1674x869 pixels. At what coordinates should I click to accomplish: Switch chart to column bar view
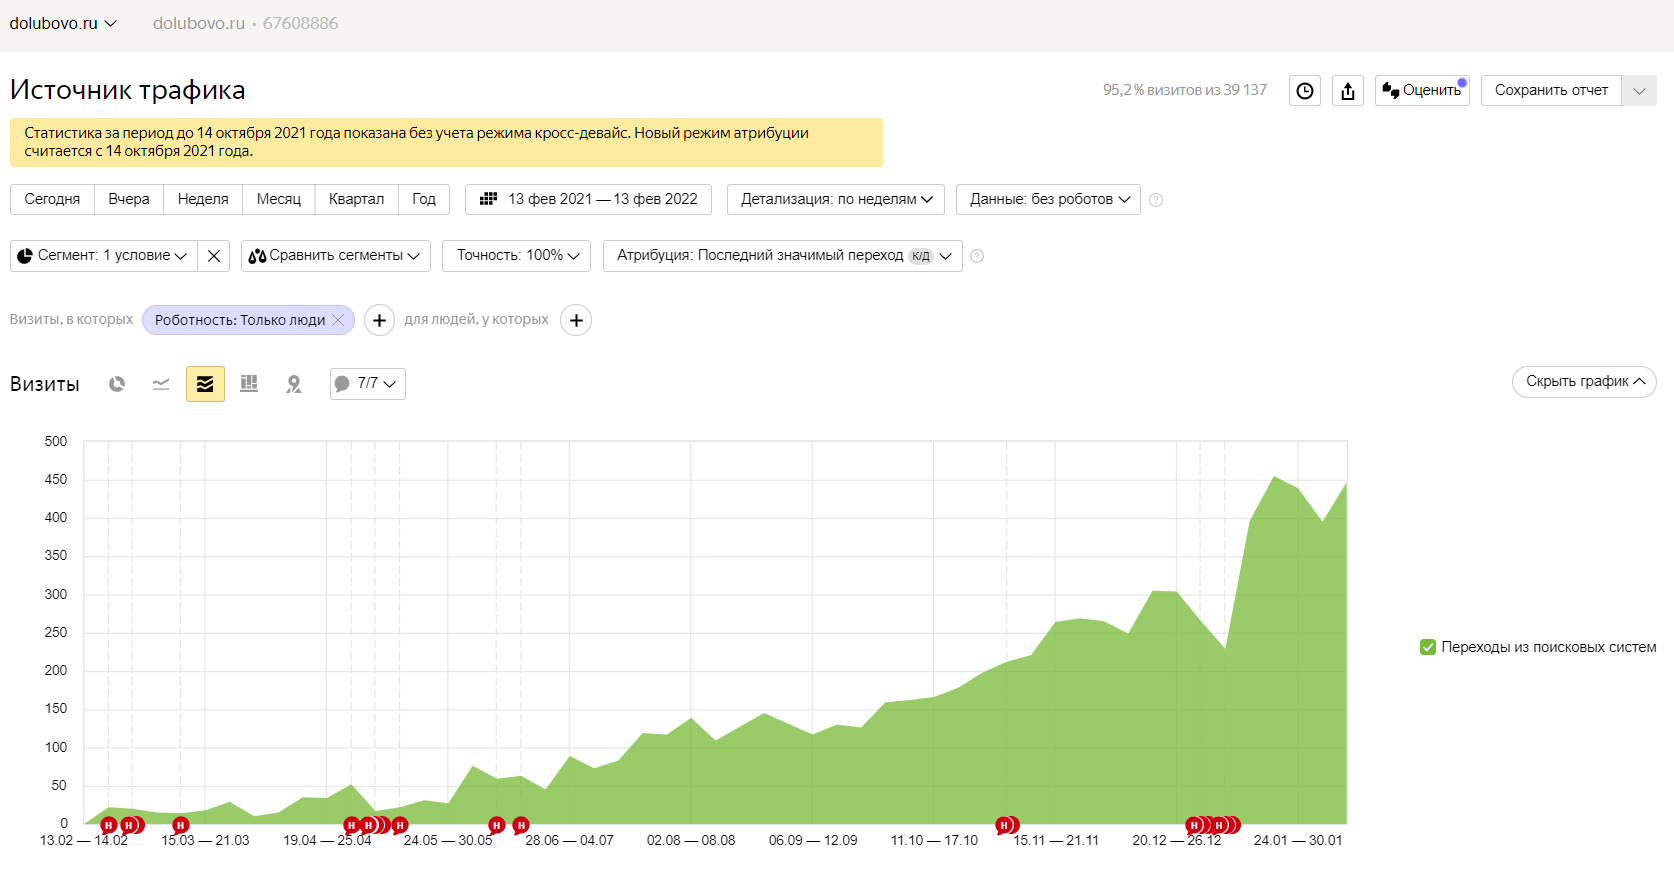(x=249, y=384)
